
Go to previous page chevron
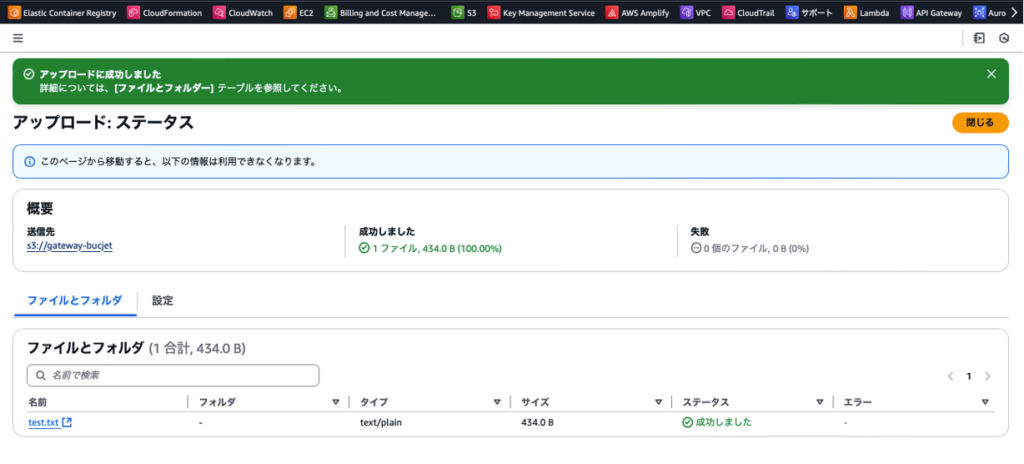click(x=951, y=376)
